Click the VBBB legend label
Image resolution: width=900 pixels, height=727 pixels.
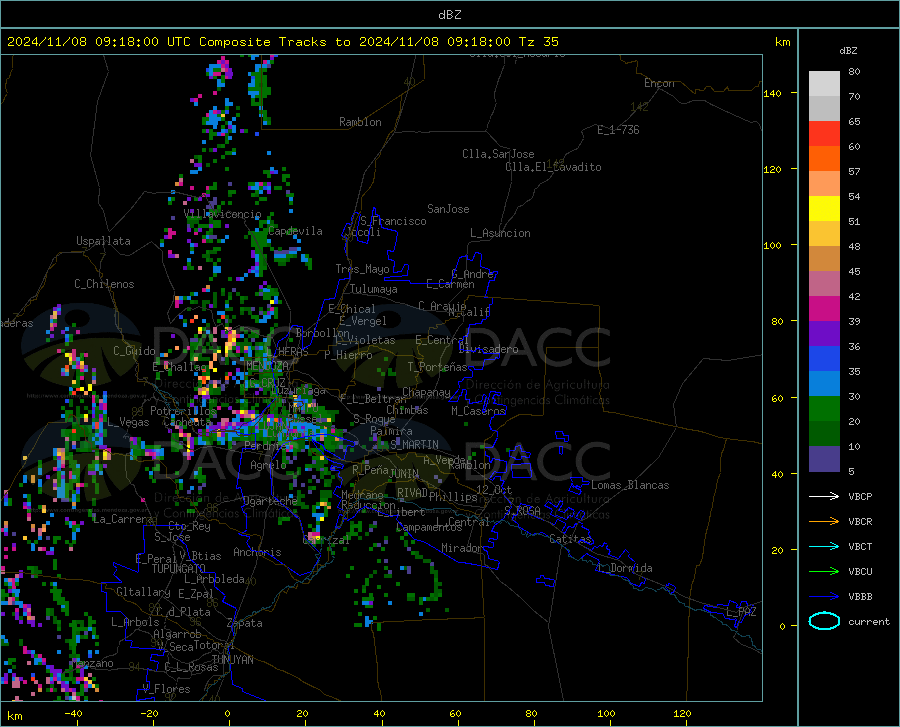(860, 597)
